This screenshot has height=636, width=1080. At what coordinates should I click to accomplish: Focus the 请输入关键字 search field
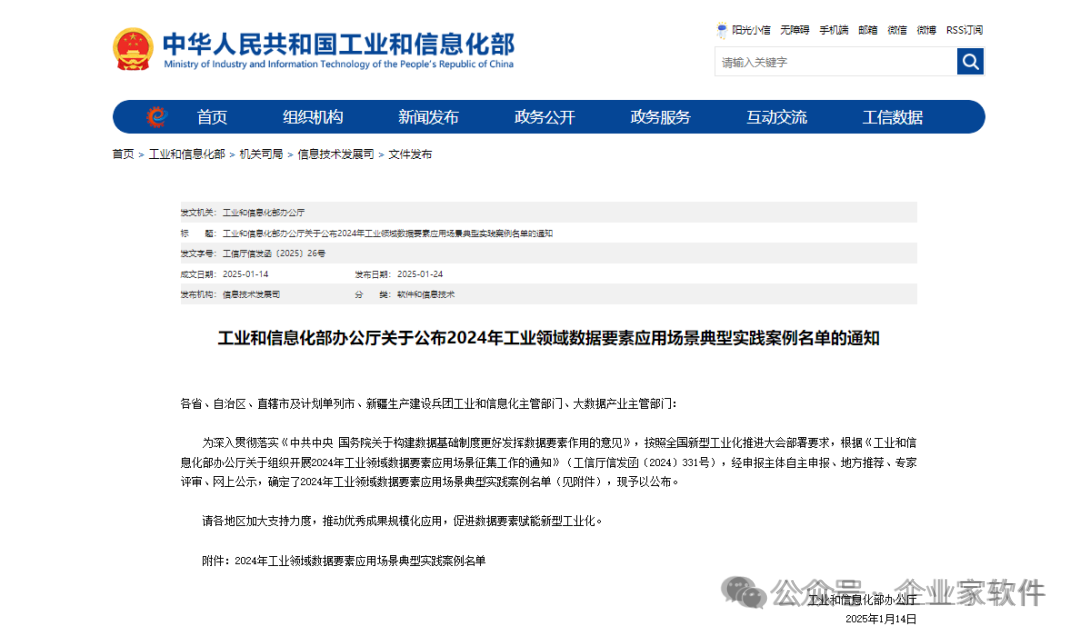point(835,62)
